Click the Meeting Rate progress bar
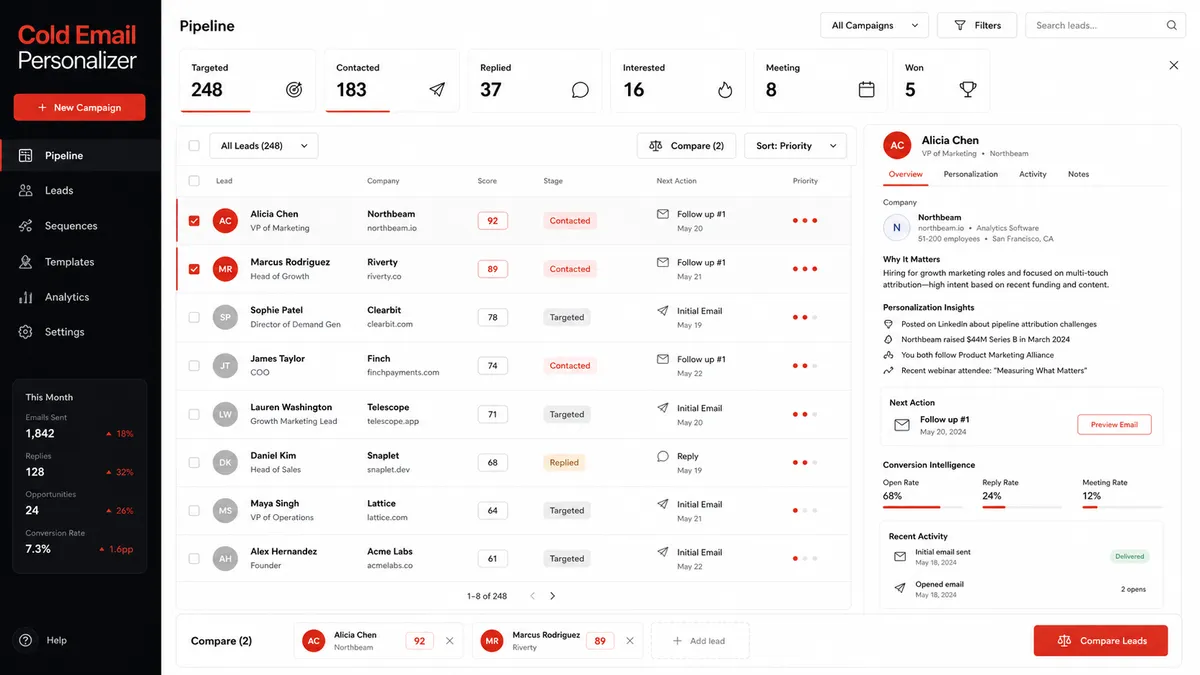 pyautogui.click(x=1122, y=507)
